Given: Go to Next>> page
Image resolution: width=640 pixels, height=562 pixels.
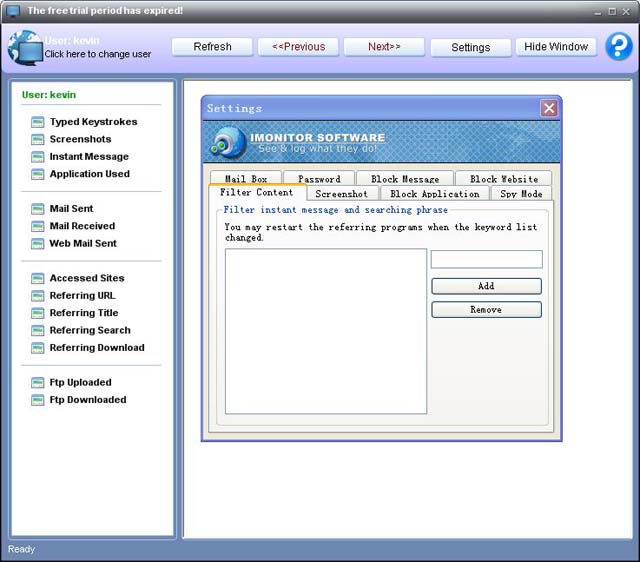Looking at the screenshot, I should (x=384, y=47).
